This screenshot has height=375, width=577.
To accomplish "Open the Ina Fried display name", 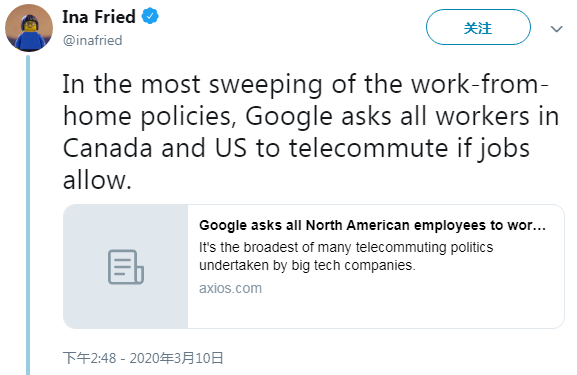I will tap(99, 17).
